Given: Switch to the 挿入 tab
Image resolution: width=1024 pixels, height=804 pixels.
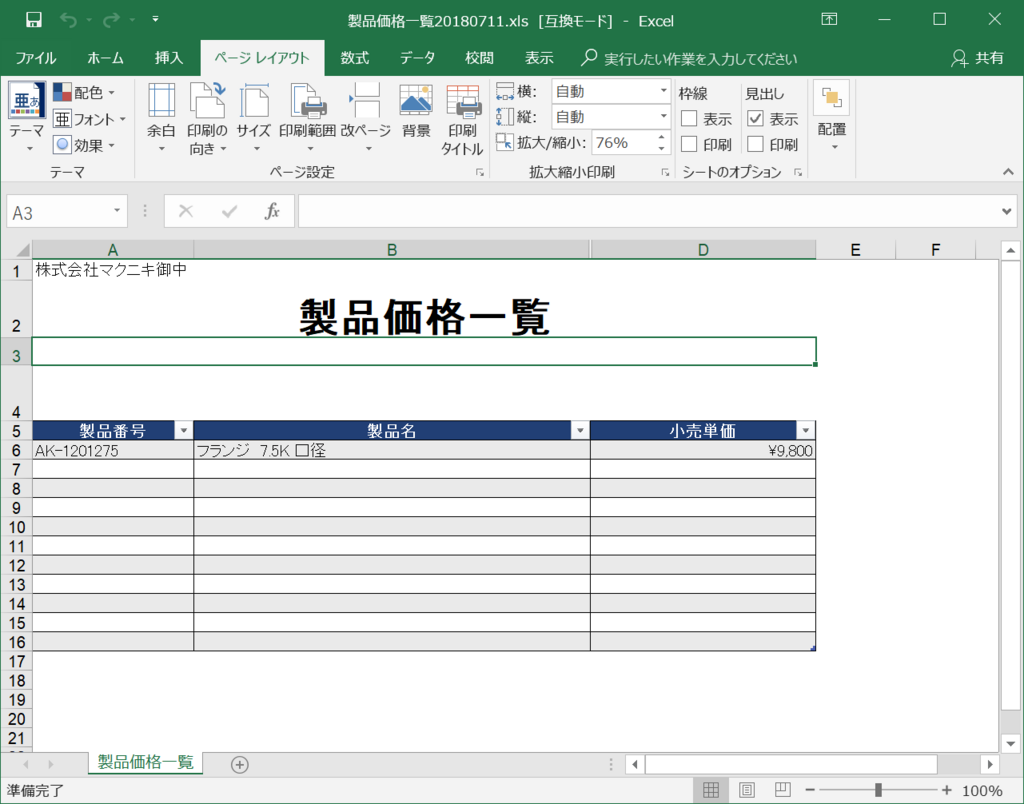Looking at the screenshot, I should click(168, 58).
